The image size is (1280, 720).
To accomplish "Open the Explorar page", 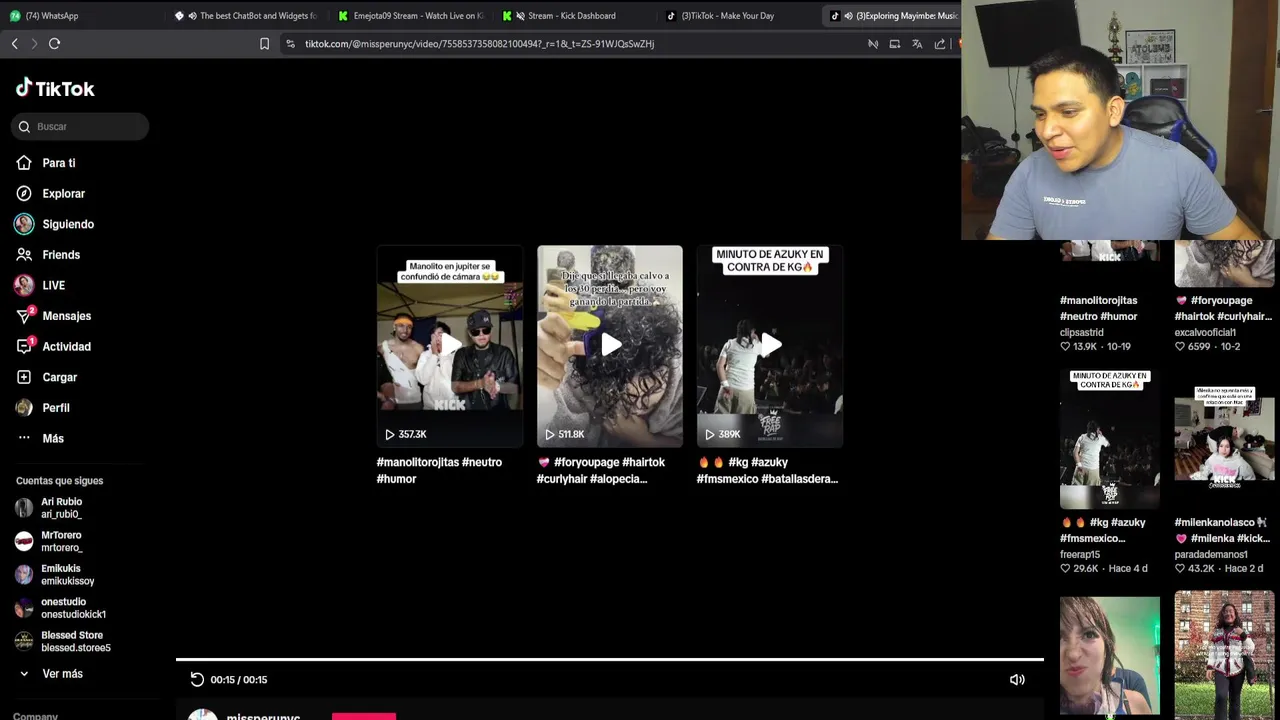I will 63,193.
